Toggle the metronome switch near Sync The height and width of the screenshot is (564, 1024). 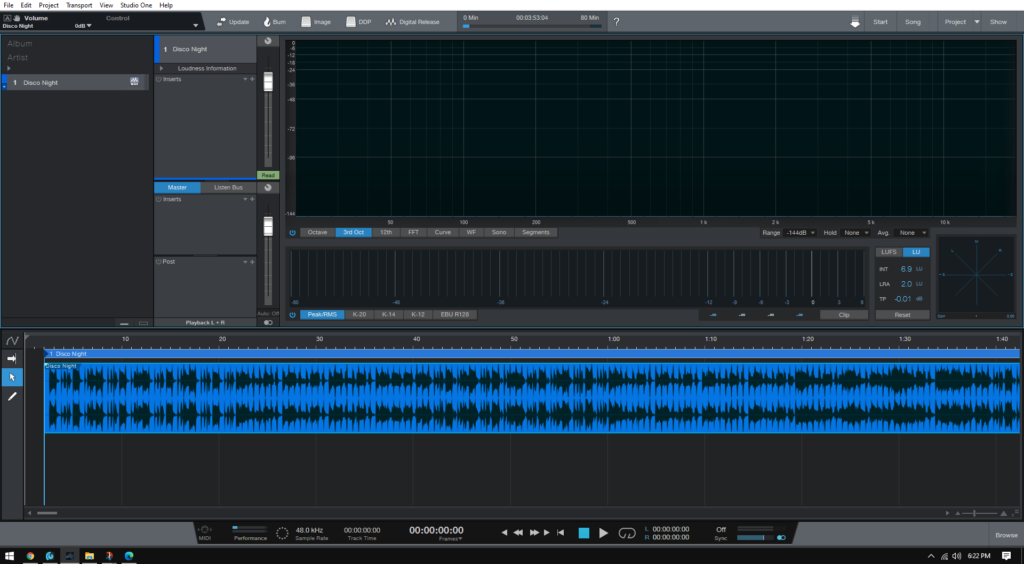coord(781,537)
